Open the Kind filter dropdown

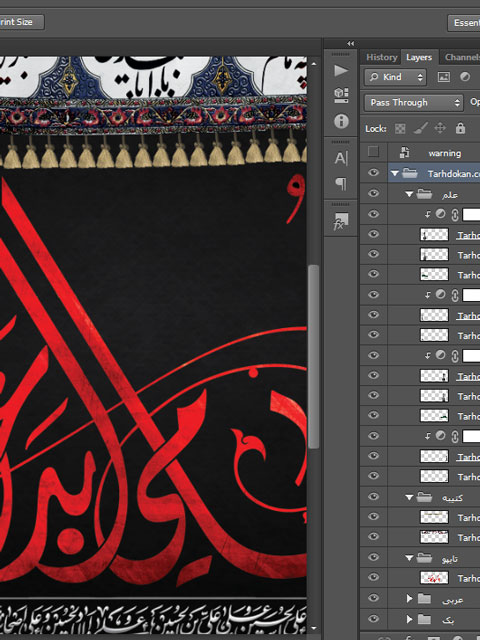(x=395, y=77)
